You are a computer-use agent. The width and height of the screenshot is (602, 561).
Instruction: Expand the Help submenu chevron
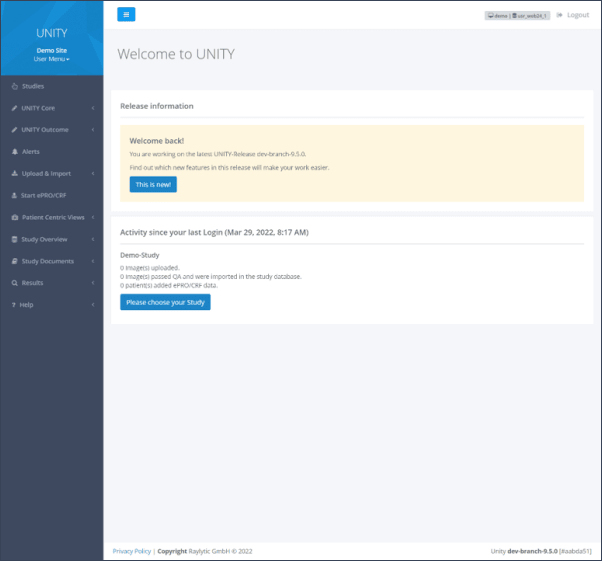point(92,305)
